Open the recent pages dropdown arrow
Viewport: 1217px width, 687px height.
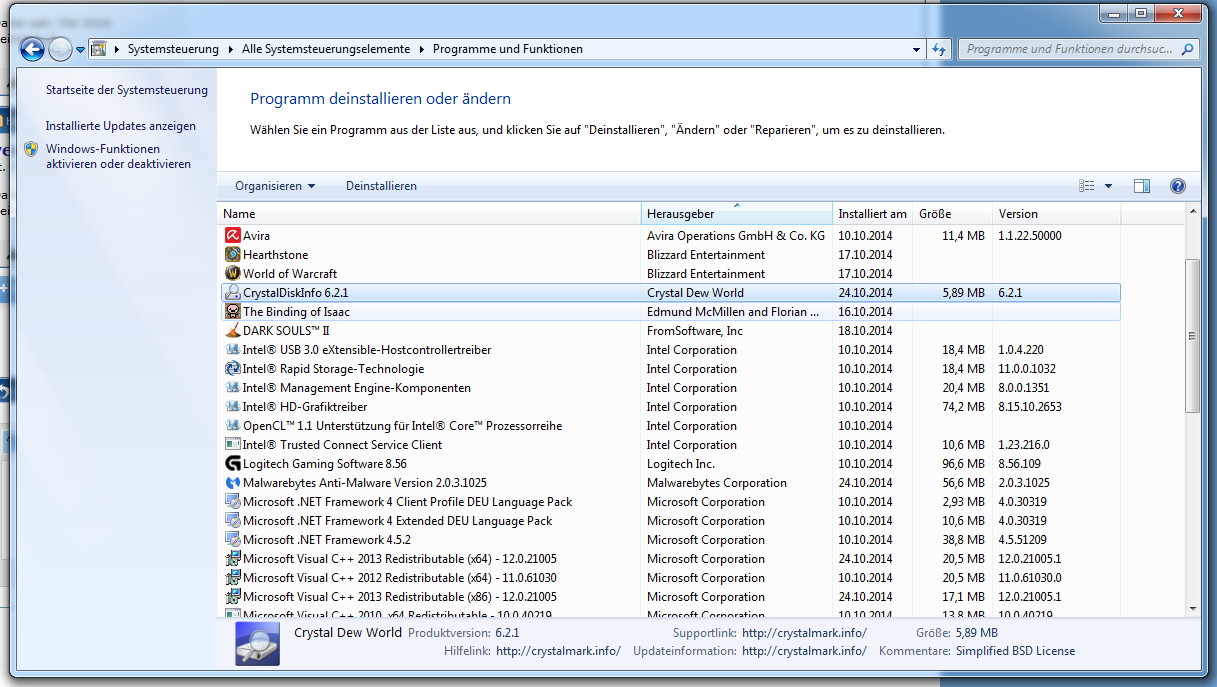pyautogui.click(x=79, y=49)
